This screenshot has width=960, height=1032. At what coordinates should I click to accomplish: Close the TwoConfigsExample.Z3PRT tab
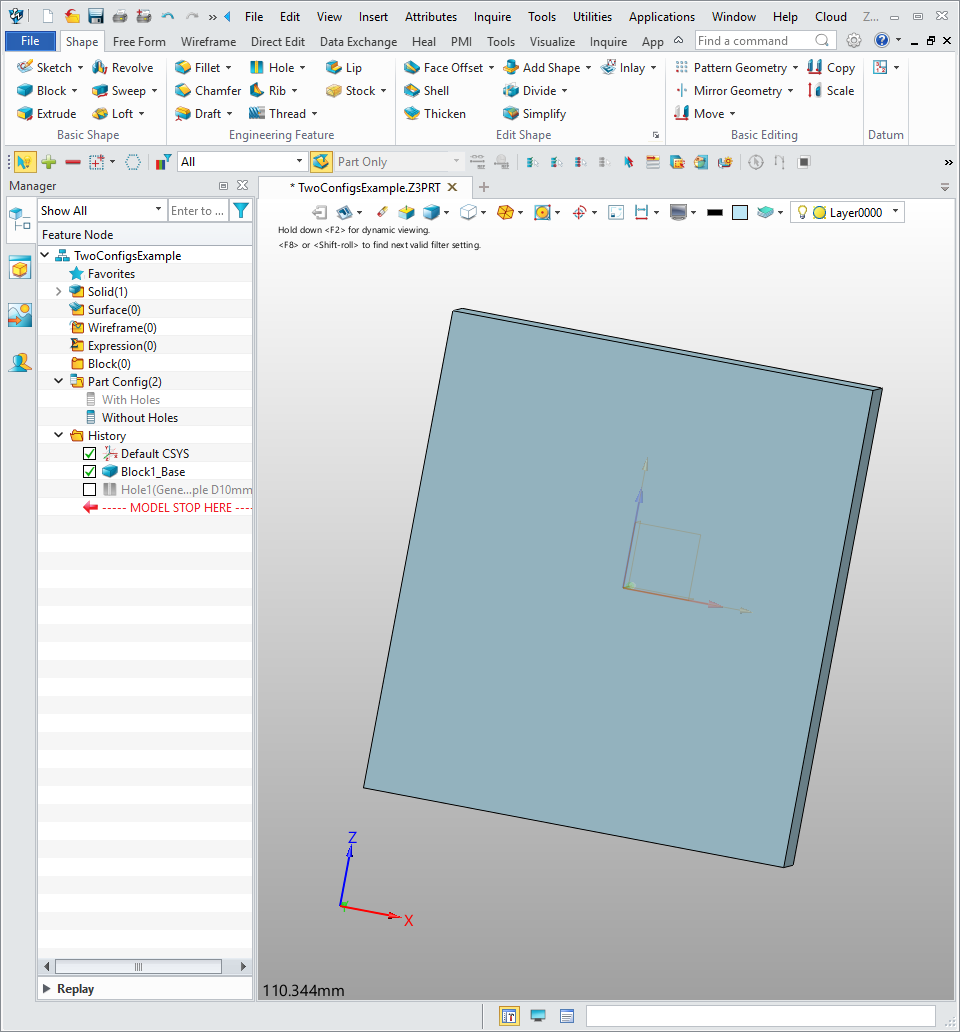click(x=453, y=188)
